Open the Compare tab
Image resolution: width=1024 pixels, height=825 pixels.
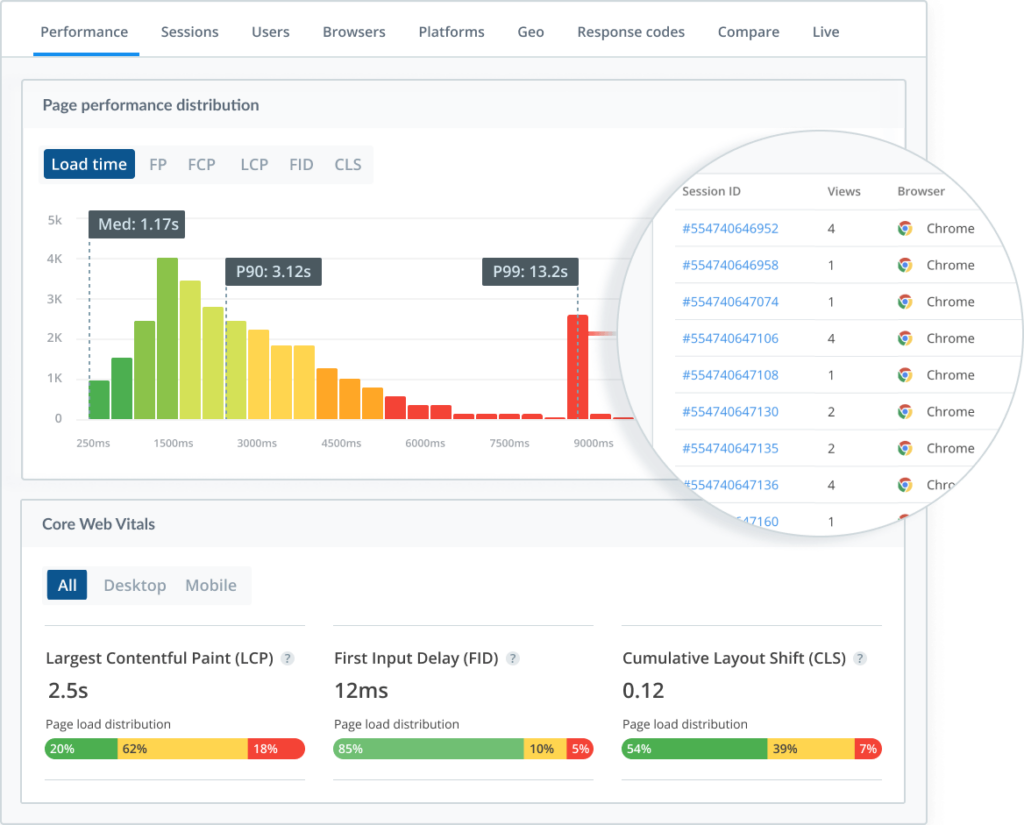(x=748, y=32)
